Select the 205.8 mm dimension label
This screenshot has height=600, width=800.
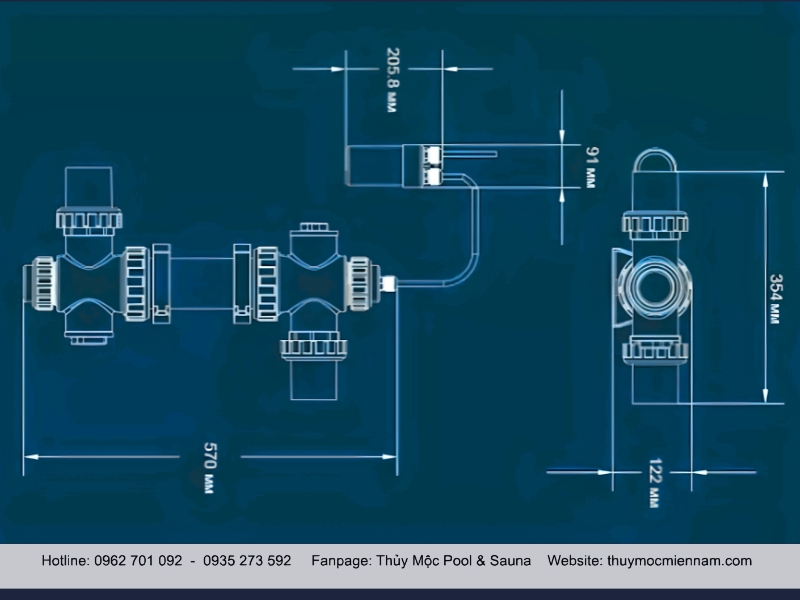392,80
